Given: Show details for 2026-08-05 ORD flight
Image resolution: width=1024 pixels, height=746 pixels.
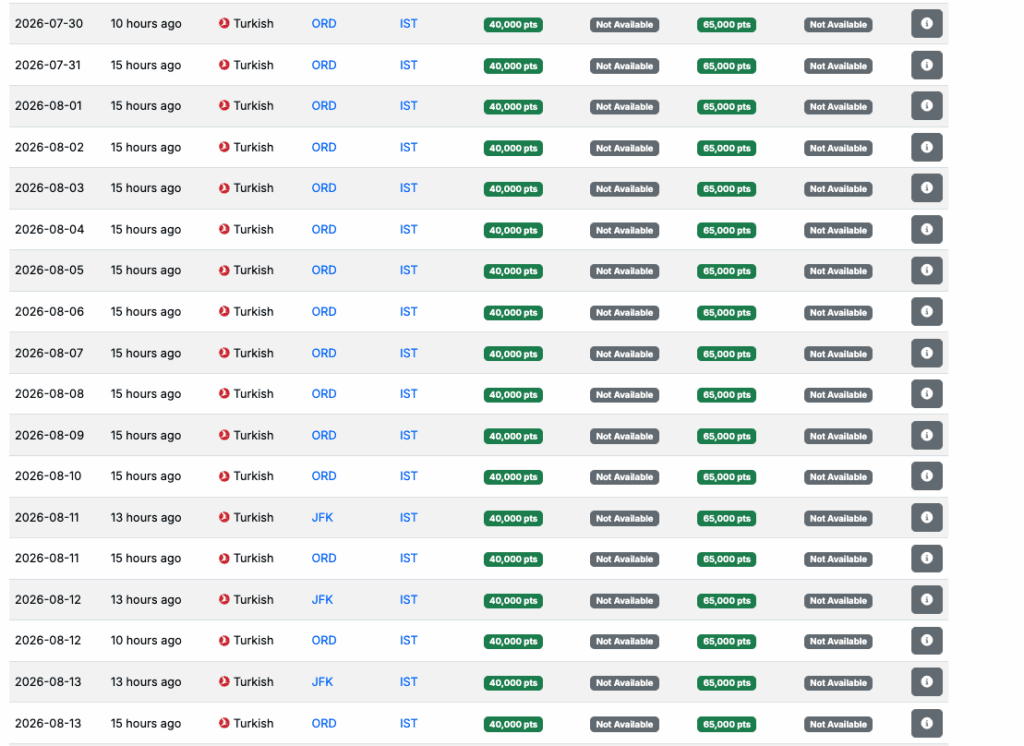Looking at the screenshot, I should pyautogui.click(x=926, y=270).
